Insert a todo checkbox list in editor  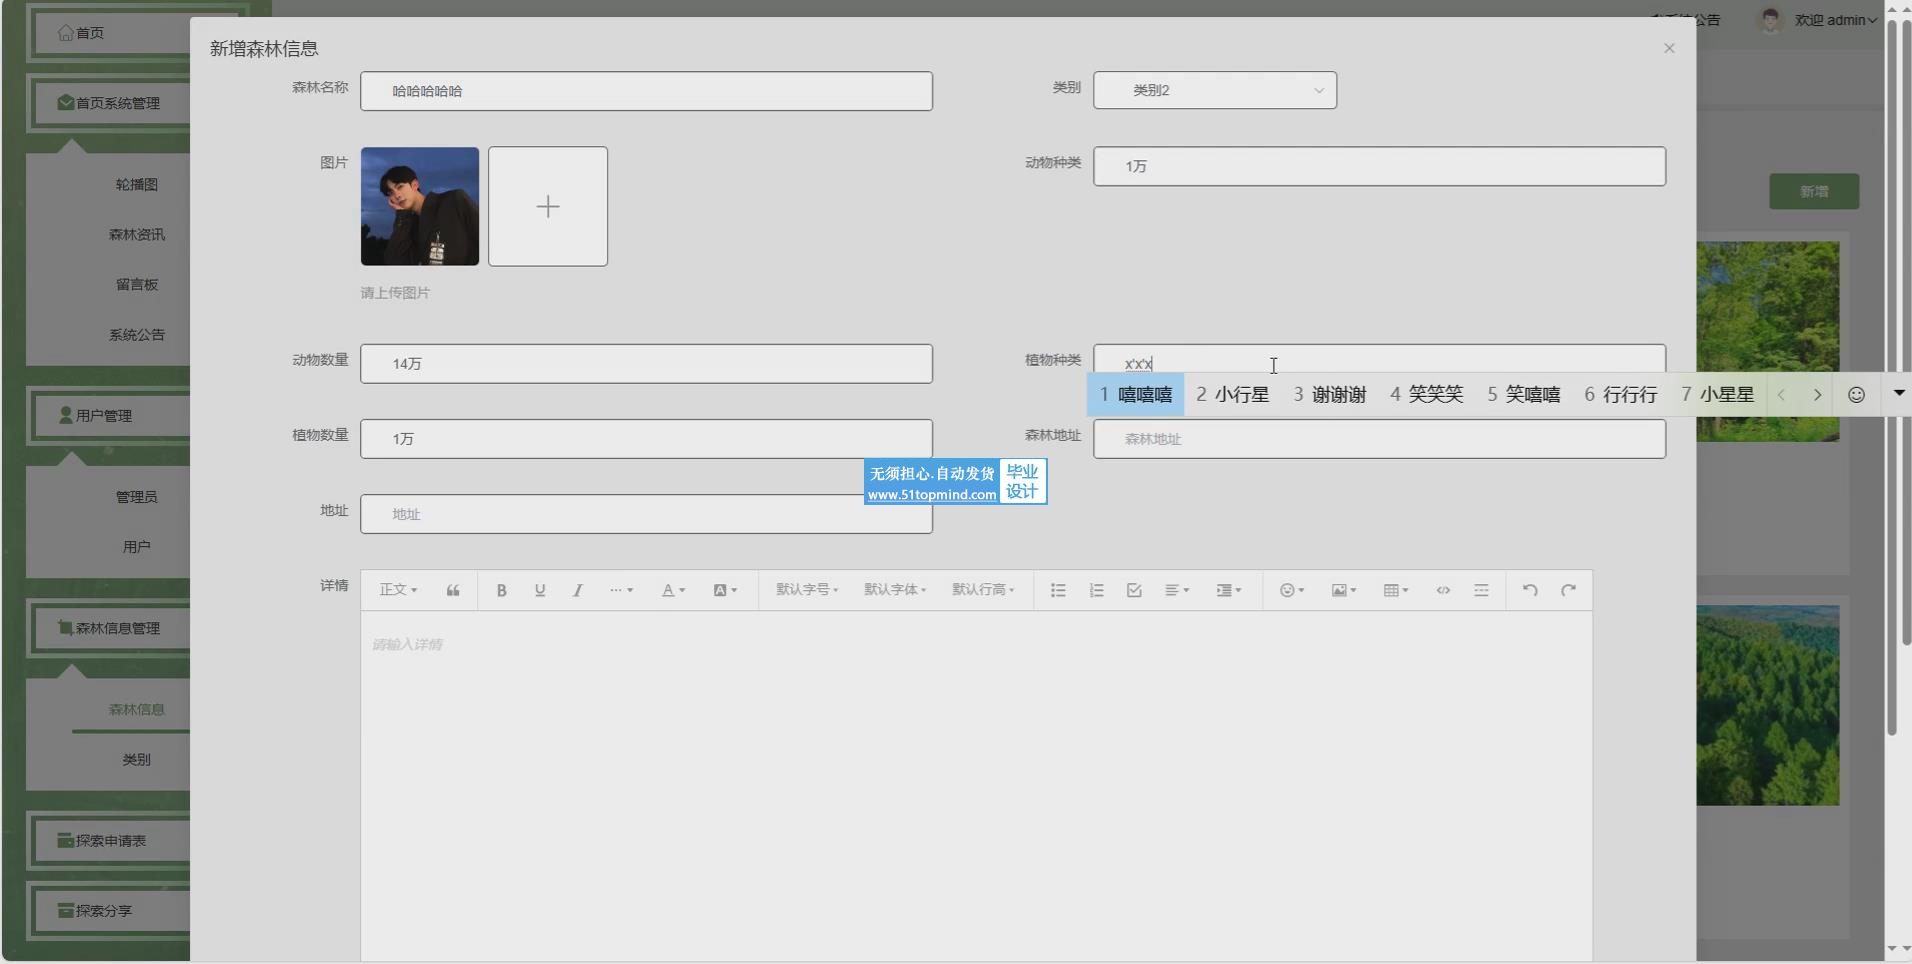point(1134,590)
